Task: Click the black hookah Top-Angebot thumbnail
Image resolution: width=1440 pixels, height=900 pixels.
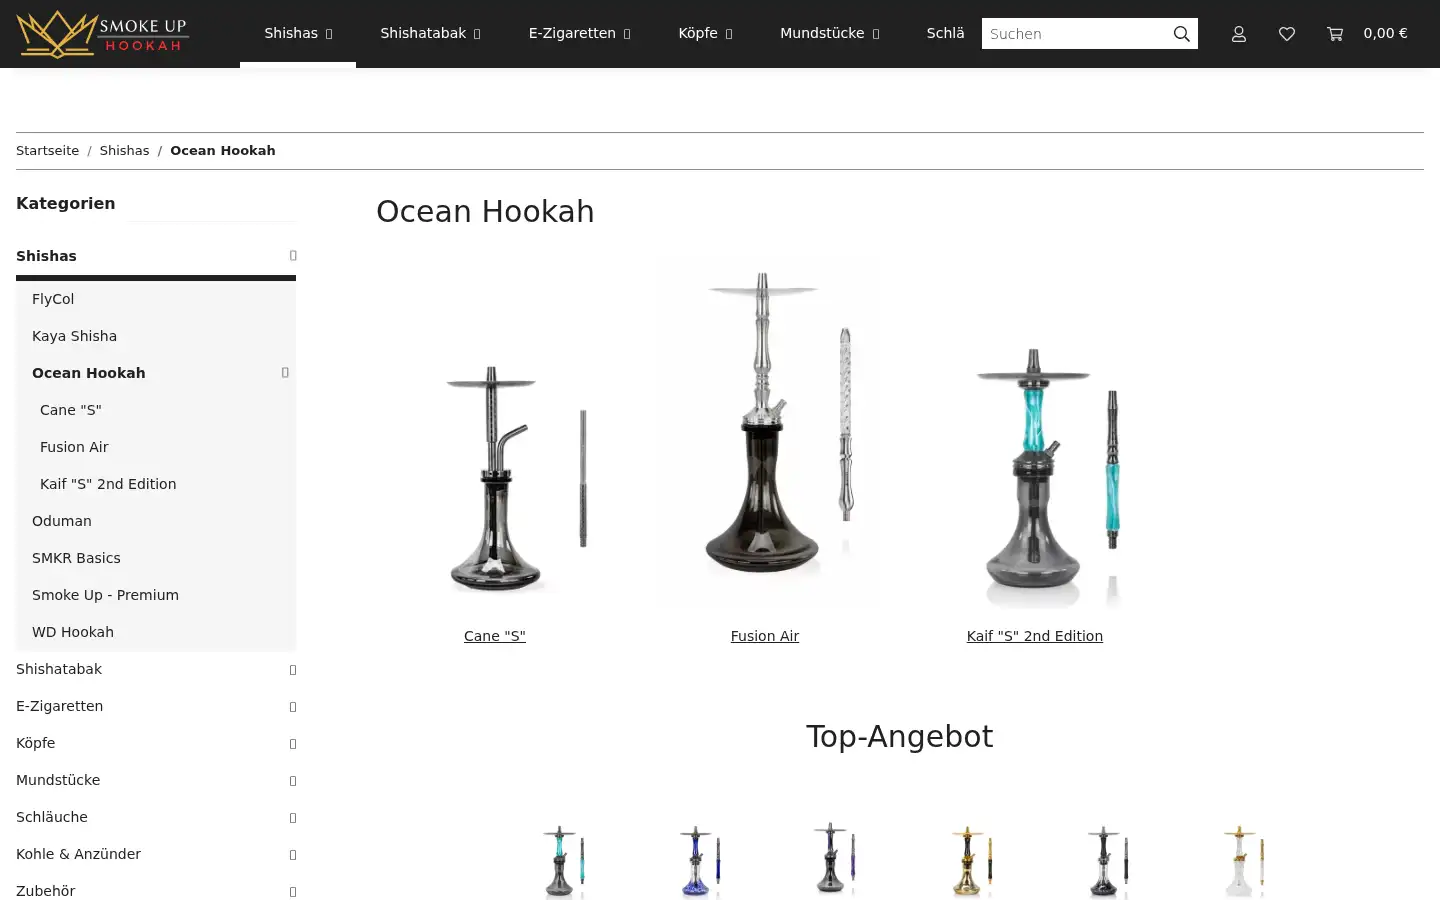Action: click(x=1106, y=860)
